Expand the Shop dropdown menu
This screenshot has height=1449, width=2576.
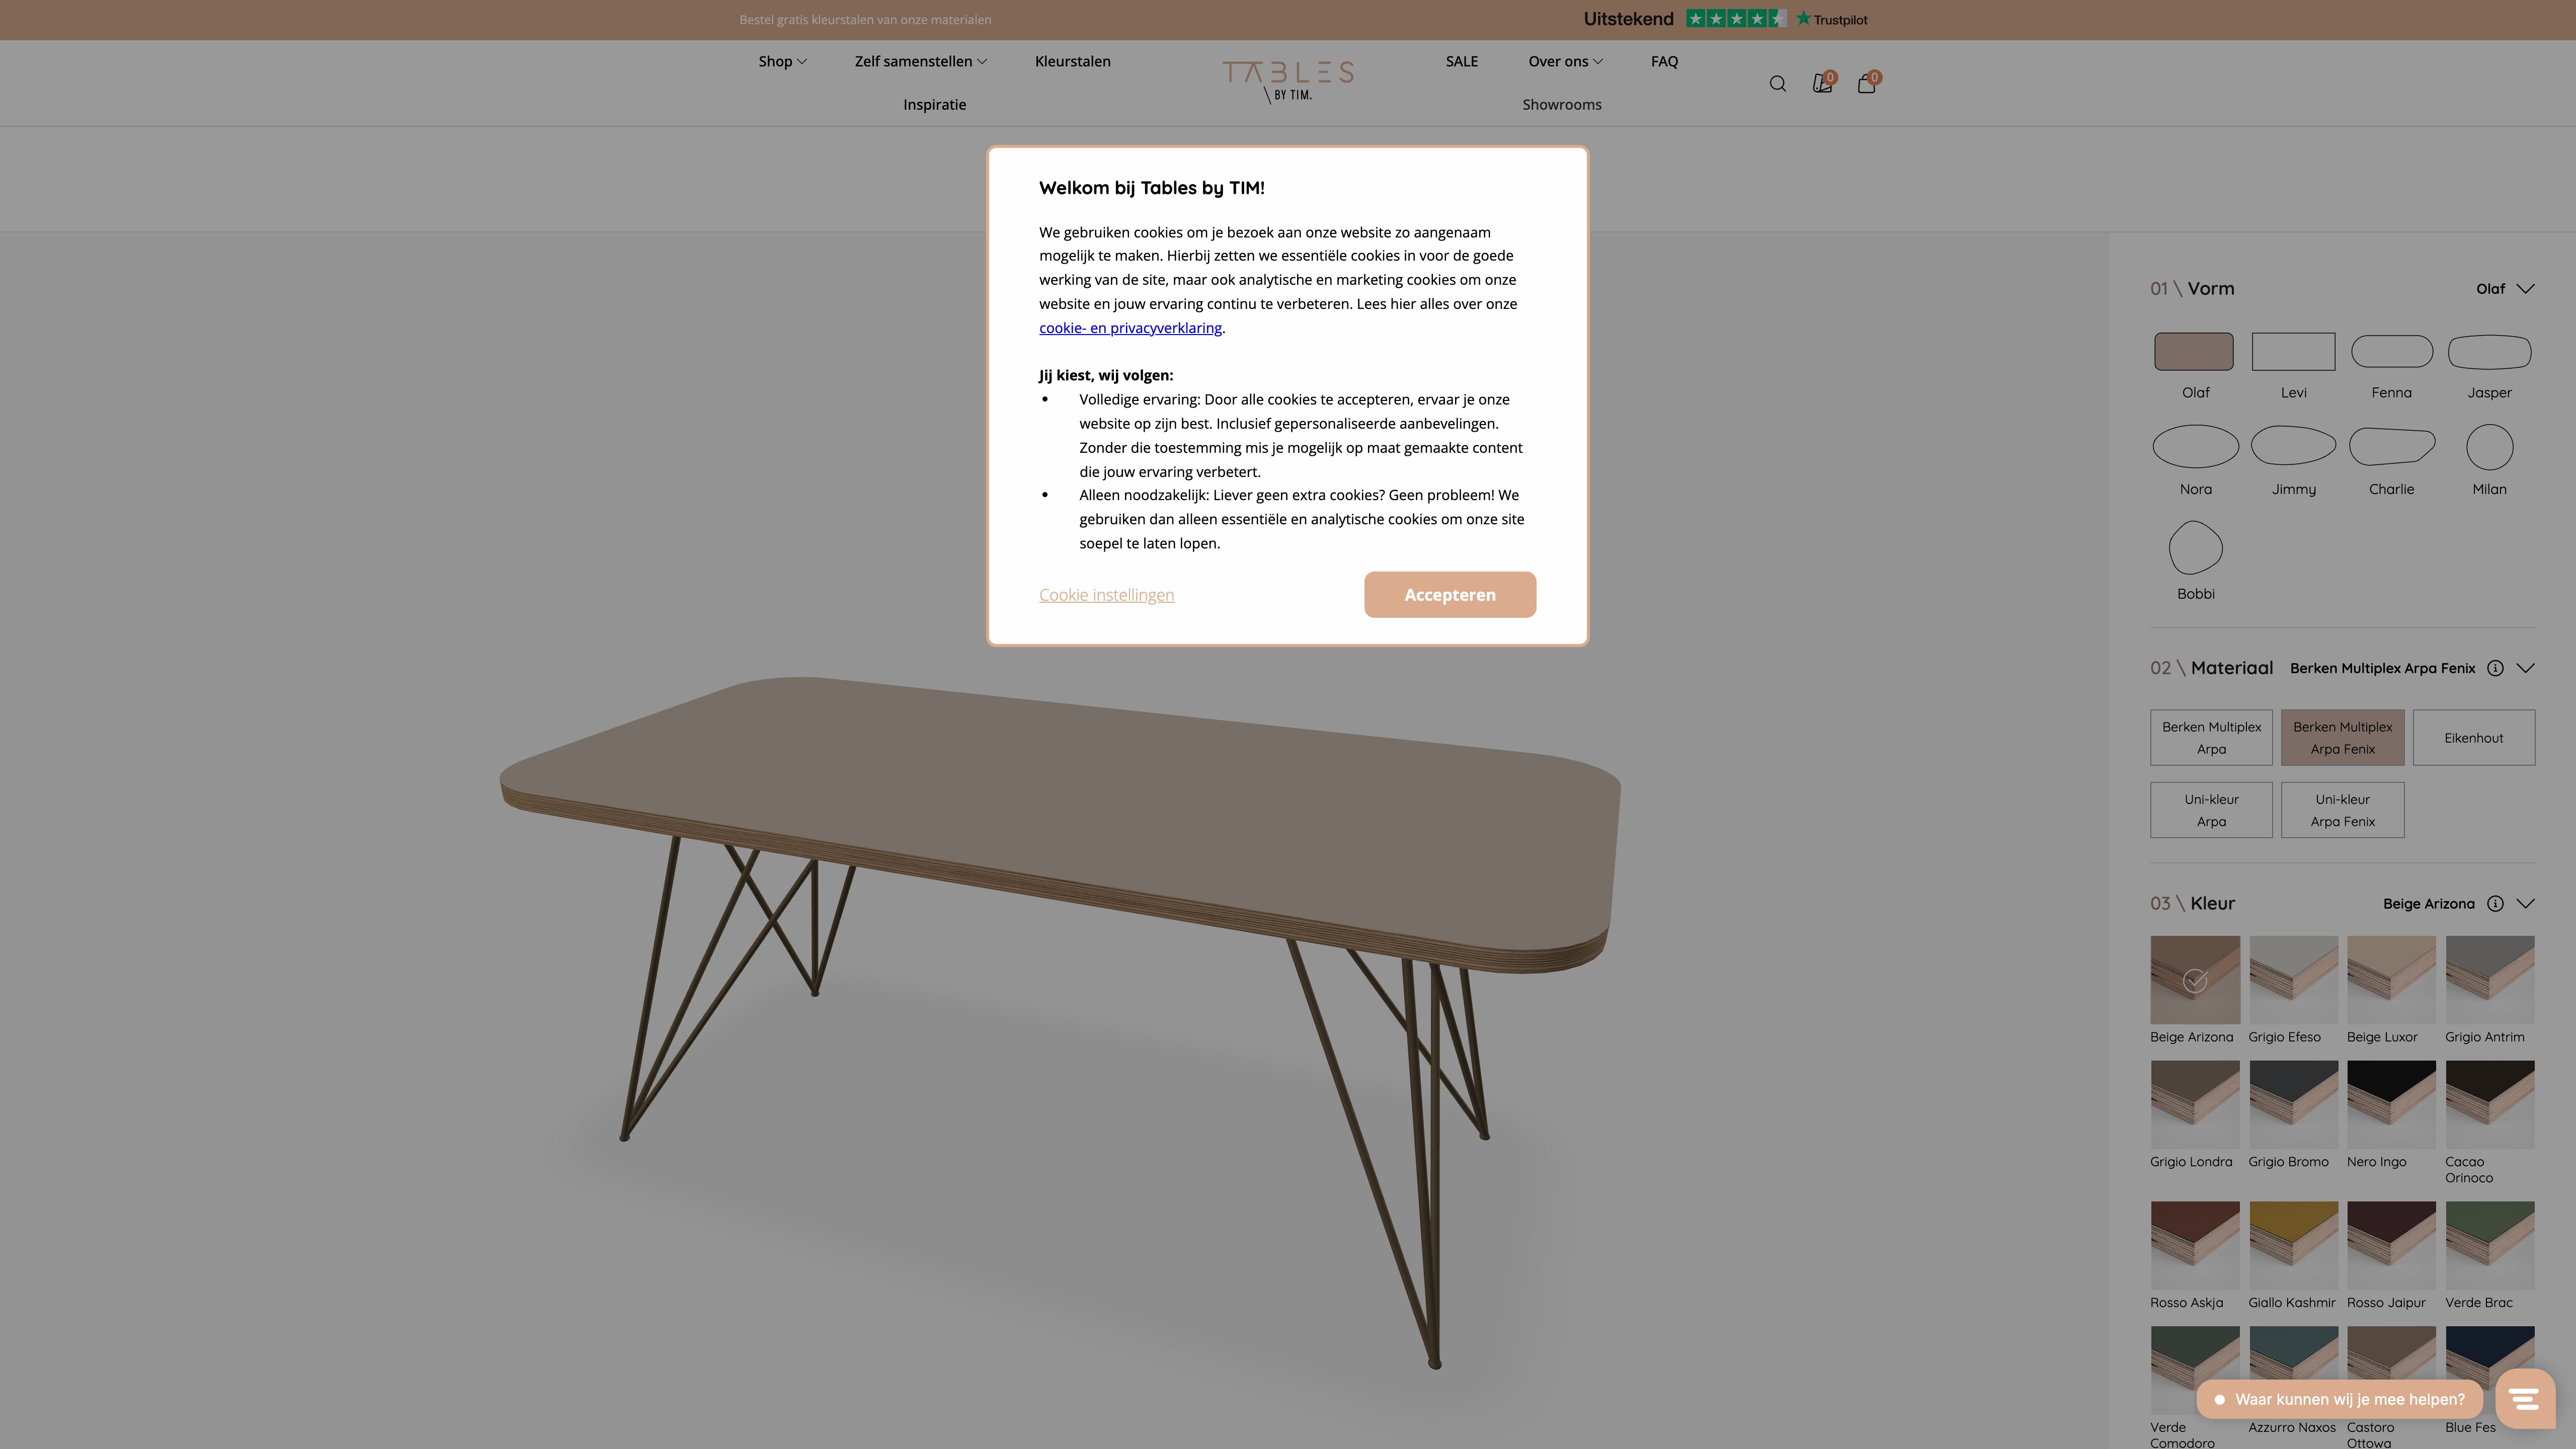[x=782, y=61]
